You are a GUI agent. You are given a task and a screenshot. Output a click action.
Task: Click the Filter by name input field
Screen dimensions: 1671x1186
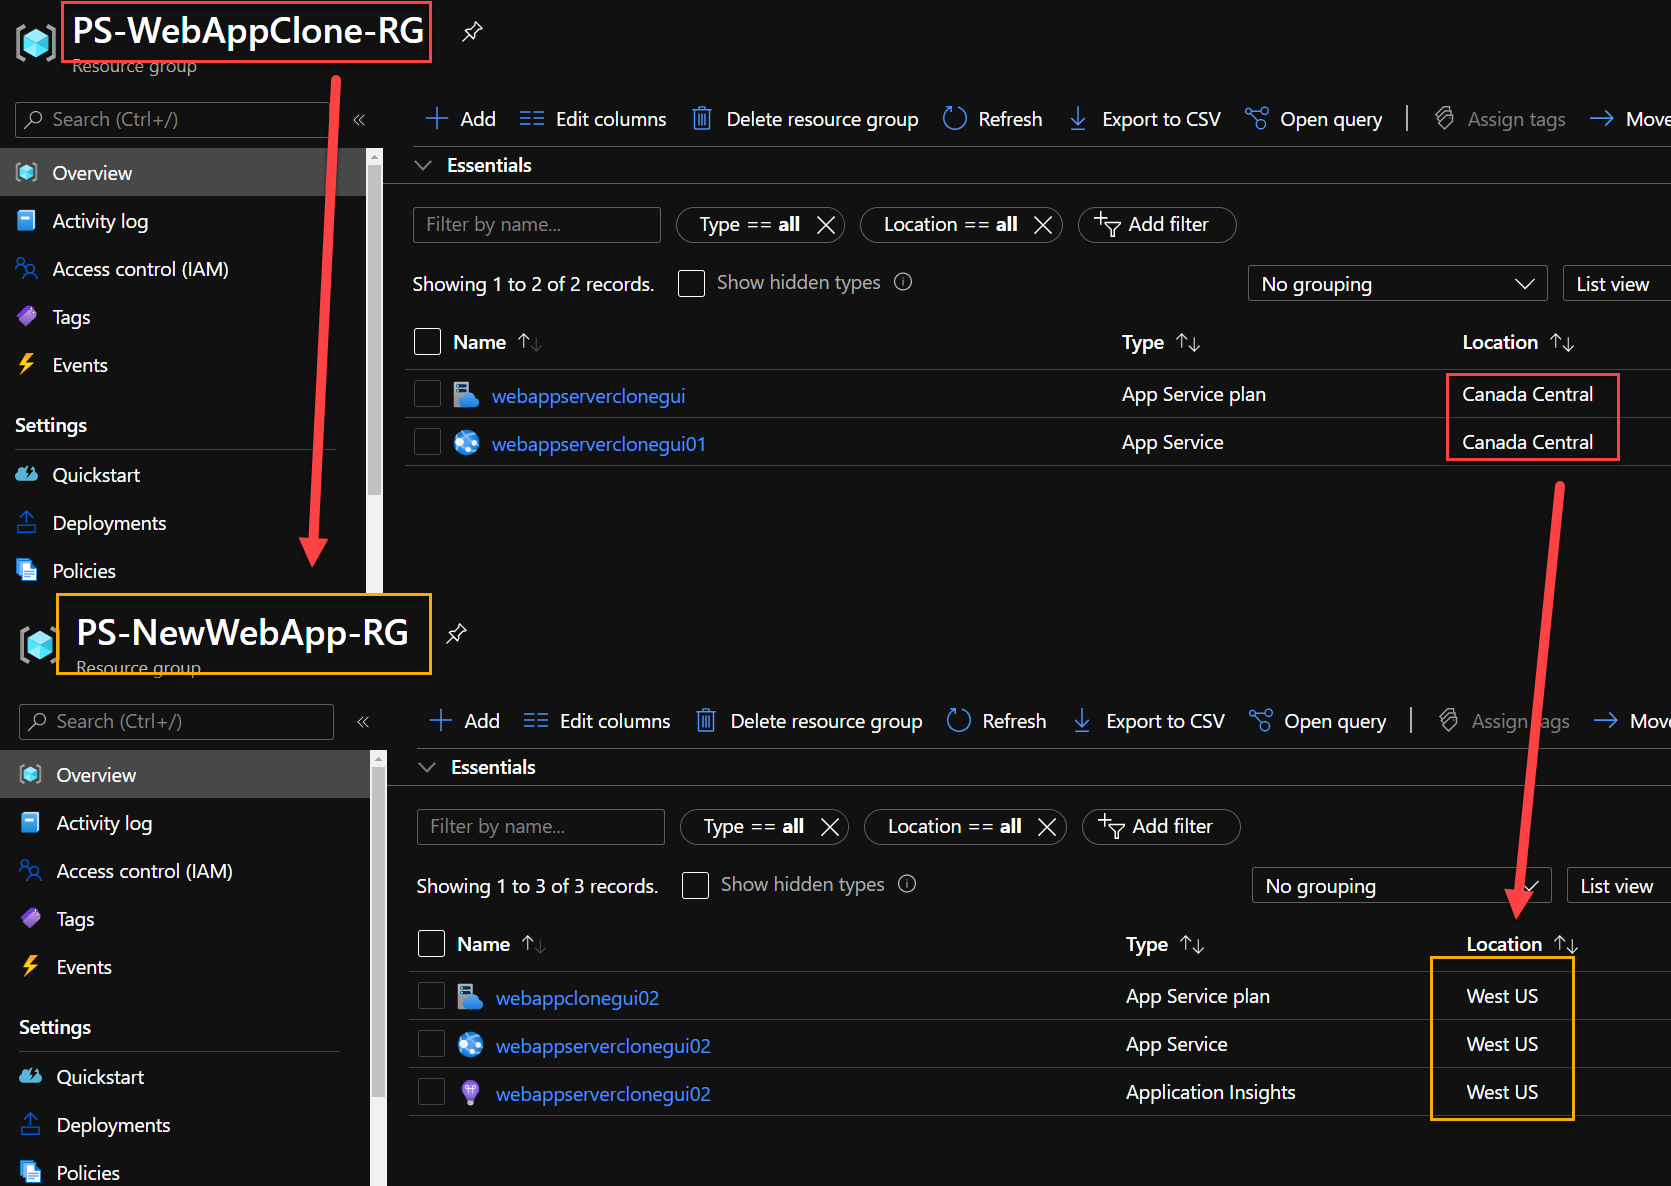click(x=536, y=224)
